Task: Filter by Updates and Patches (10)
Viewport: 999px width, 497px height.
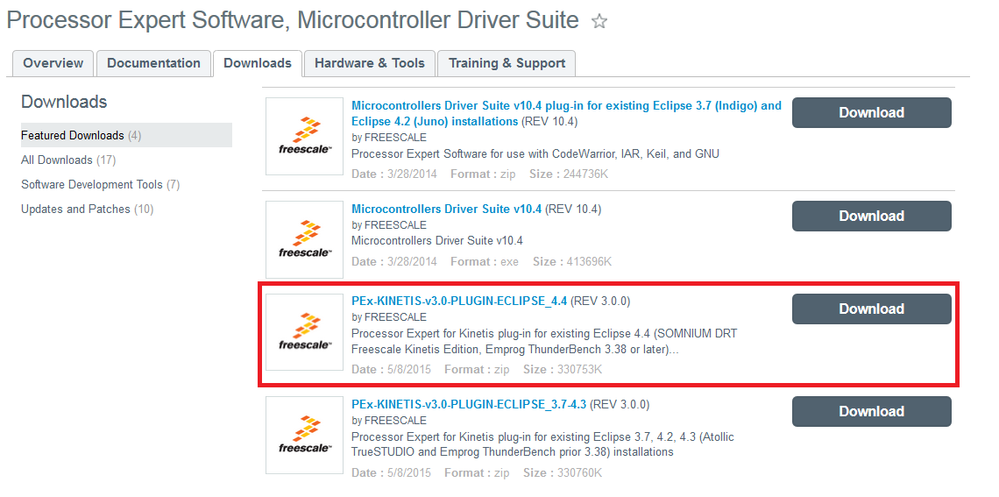Action: (x=87, y=209)
